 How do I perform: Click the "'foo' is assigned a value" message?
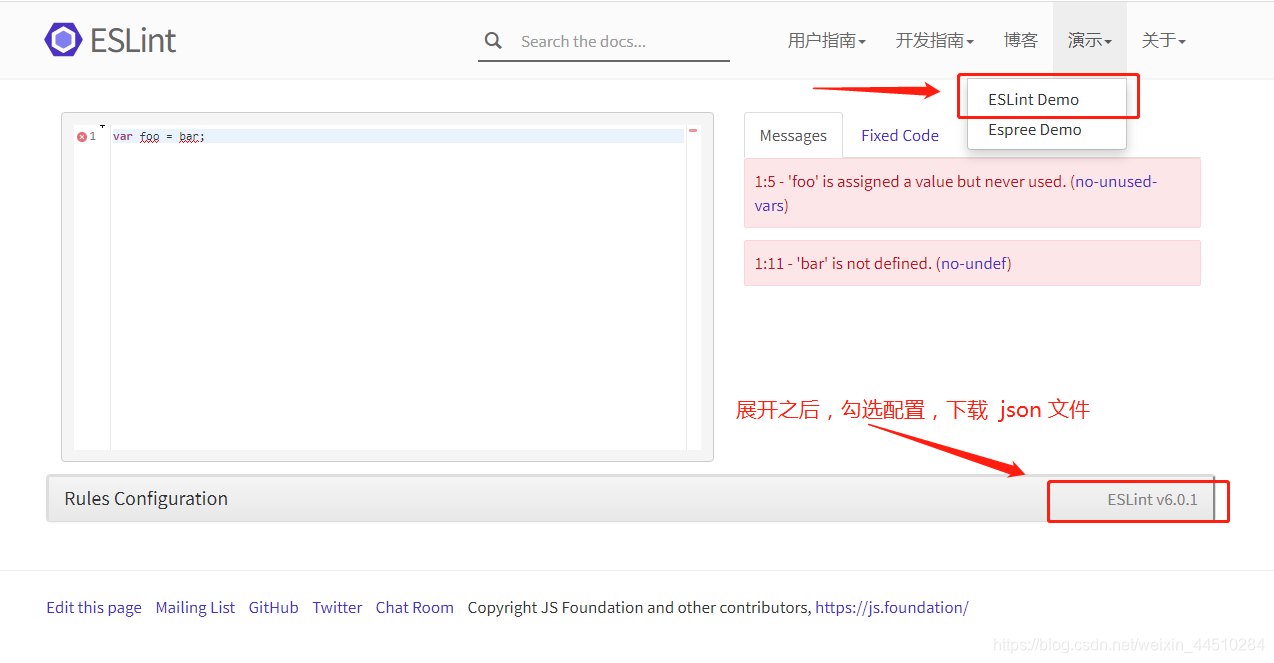click(972, 193)
